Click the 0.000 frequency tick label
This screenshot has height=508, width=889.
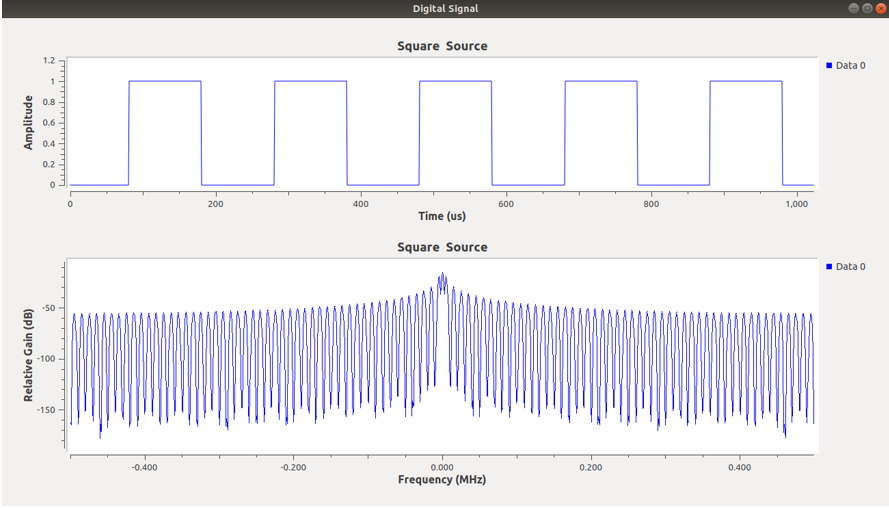(442, 466)
